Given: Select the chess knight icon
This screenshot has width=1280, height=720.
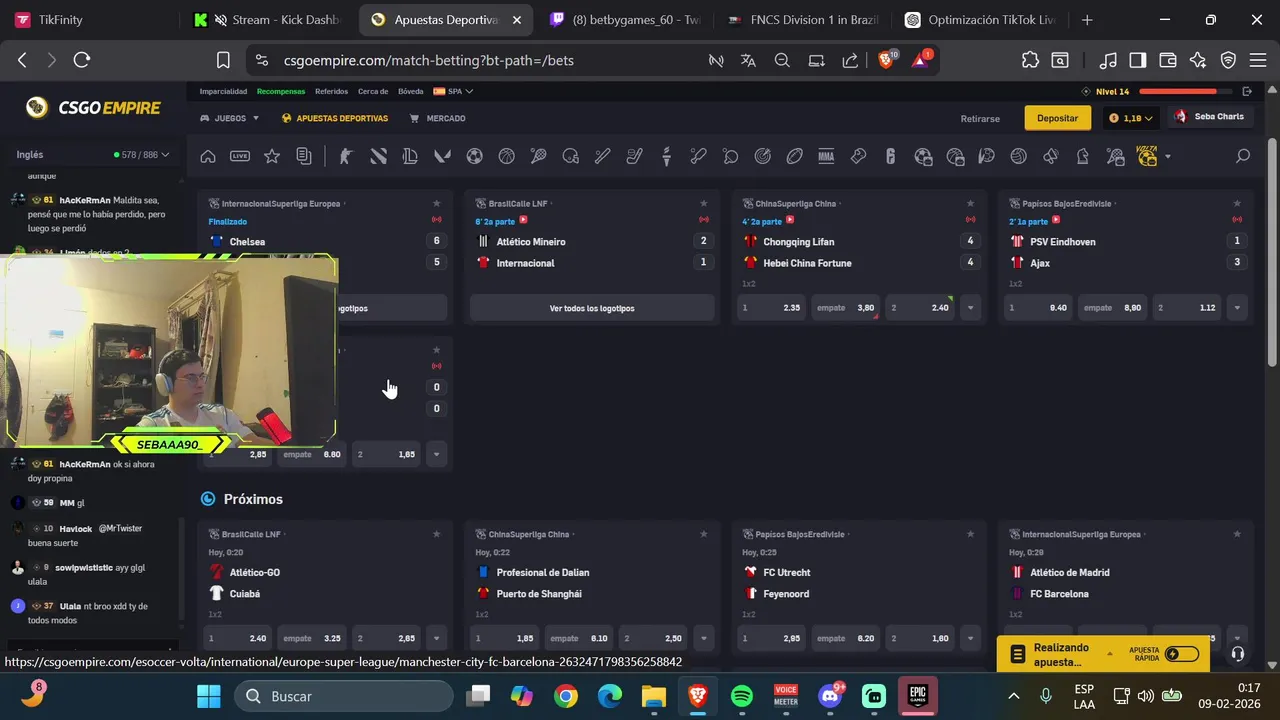Looking at the screenshot, I should coord(1082,156).
